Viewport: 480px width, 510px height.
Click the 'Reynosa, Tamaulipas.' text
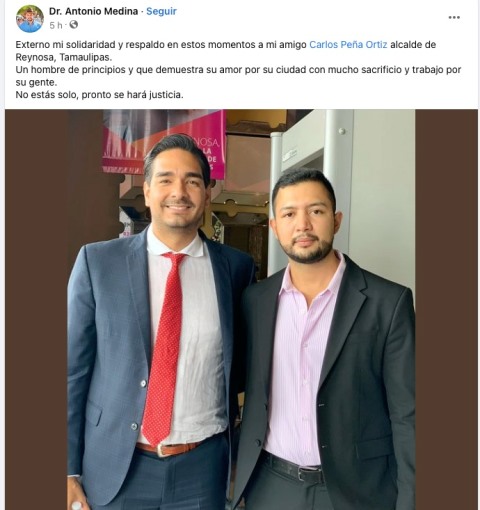click(64, 57)
